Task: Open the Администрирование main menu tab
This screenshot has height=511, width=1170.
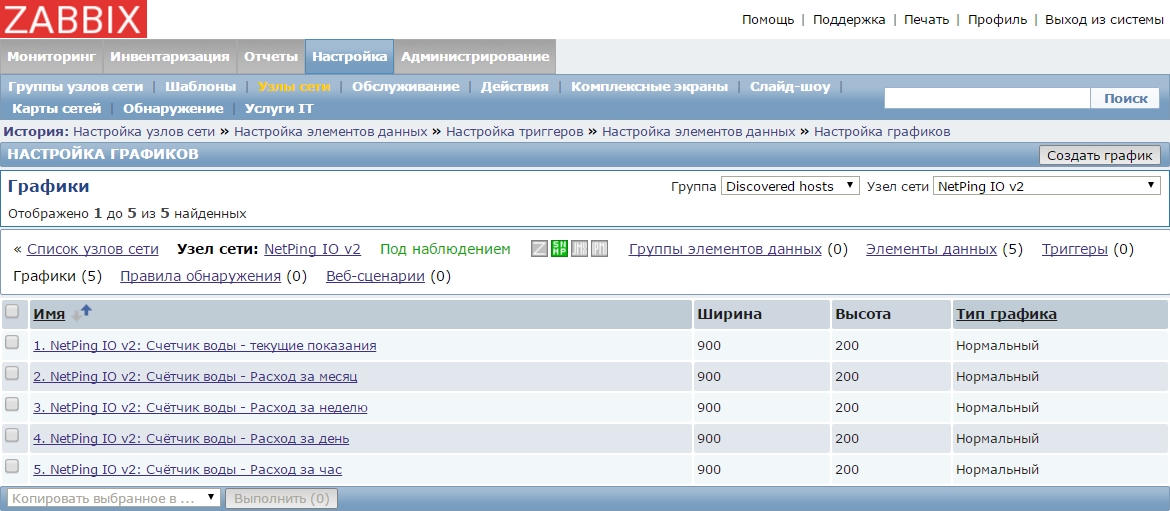Action: [475, 57]
